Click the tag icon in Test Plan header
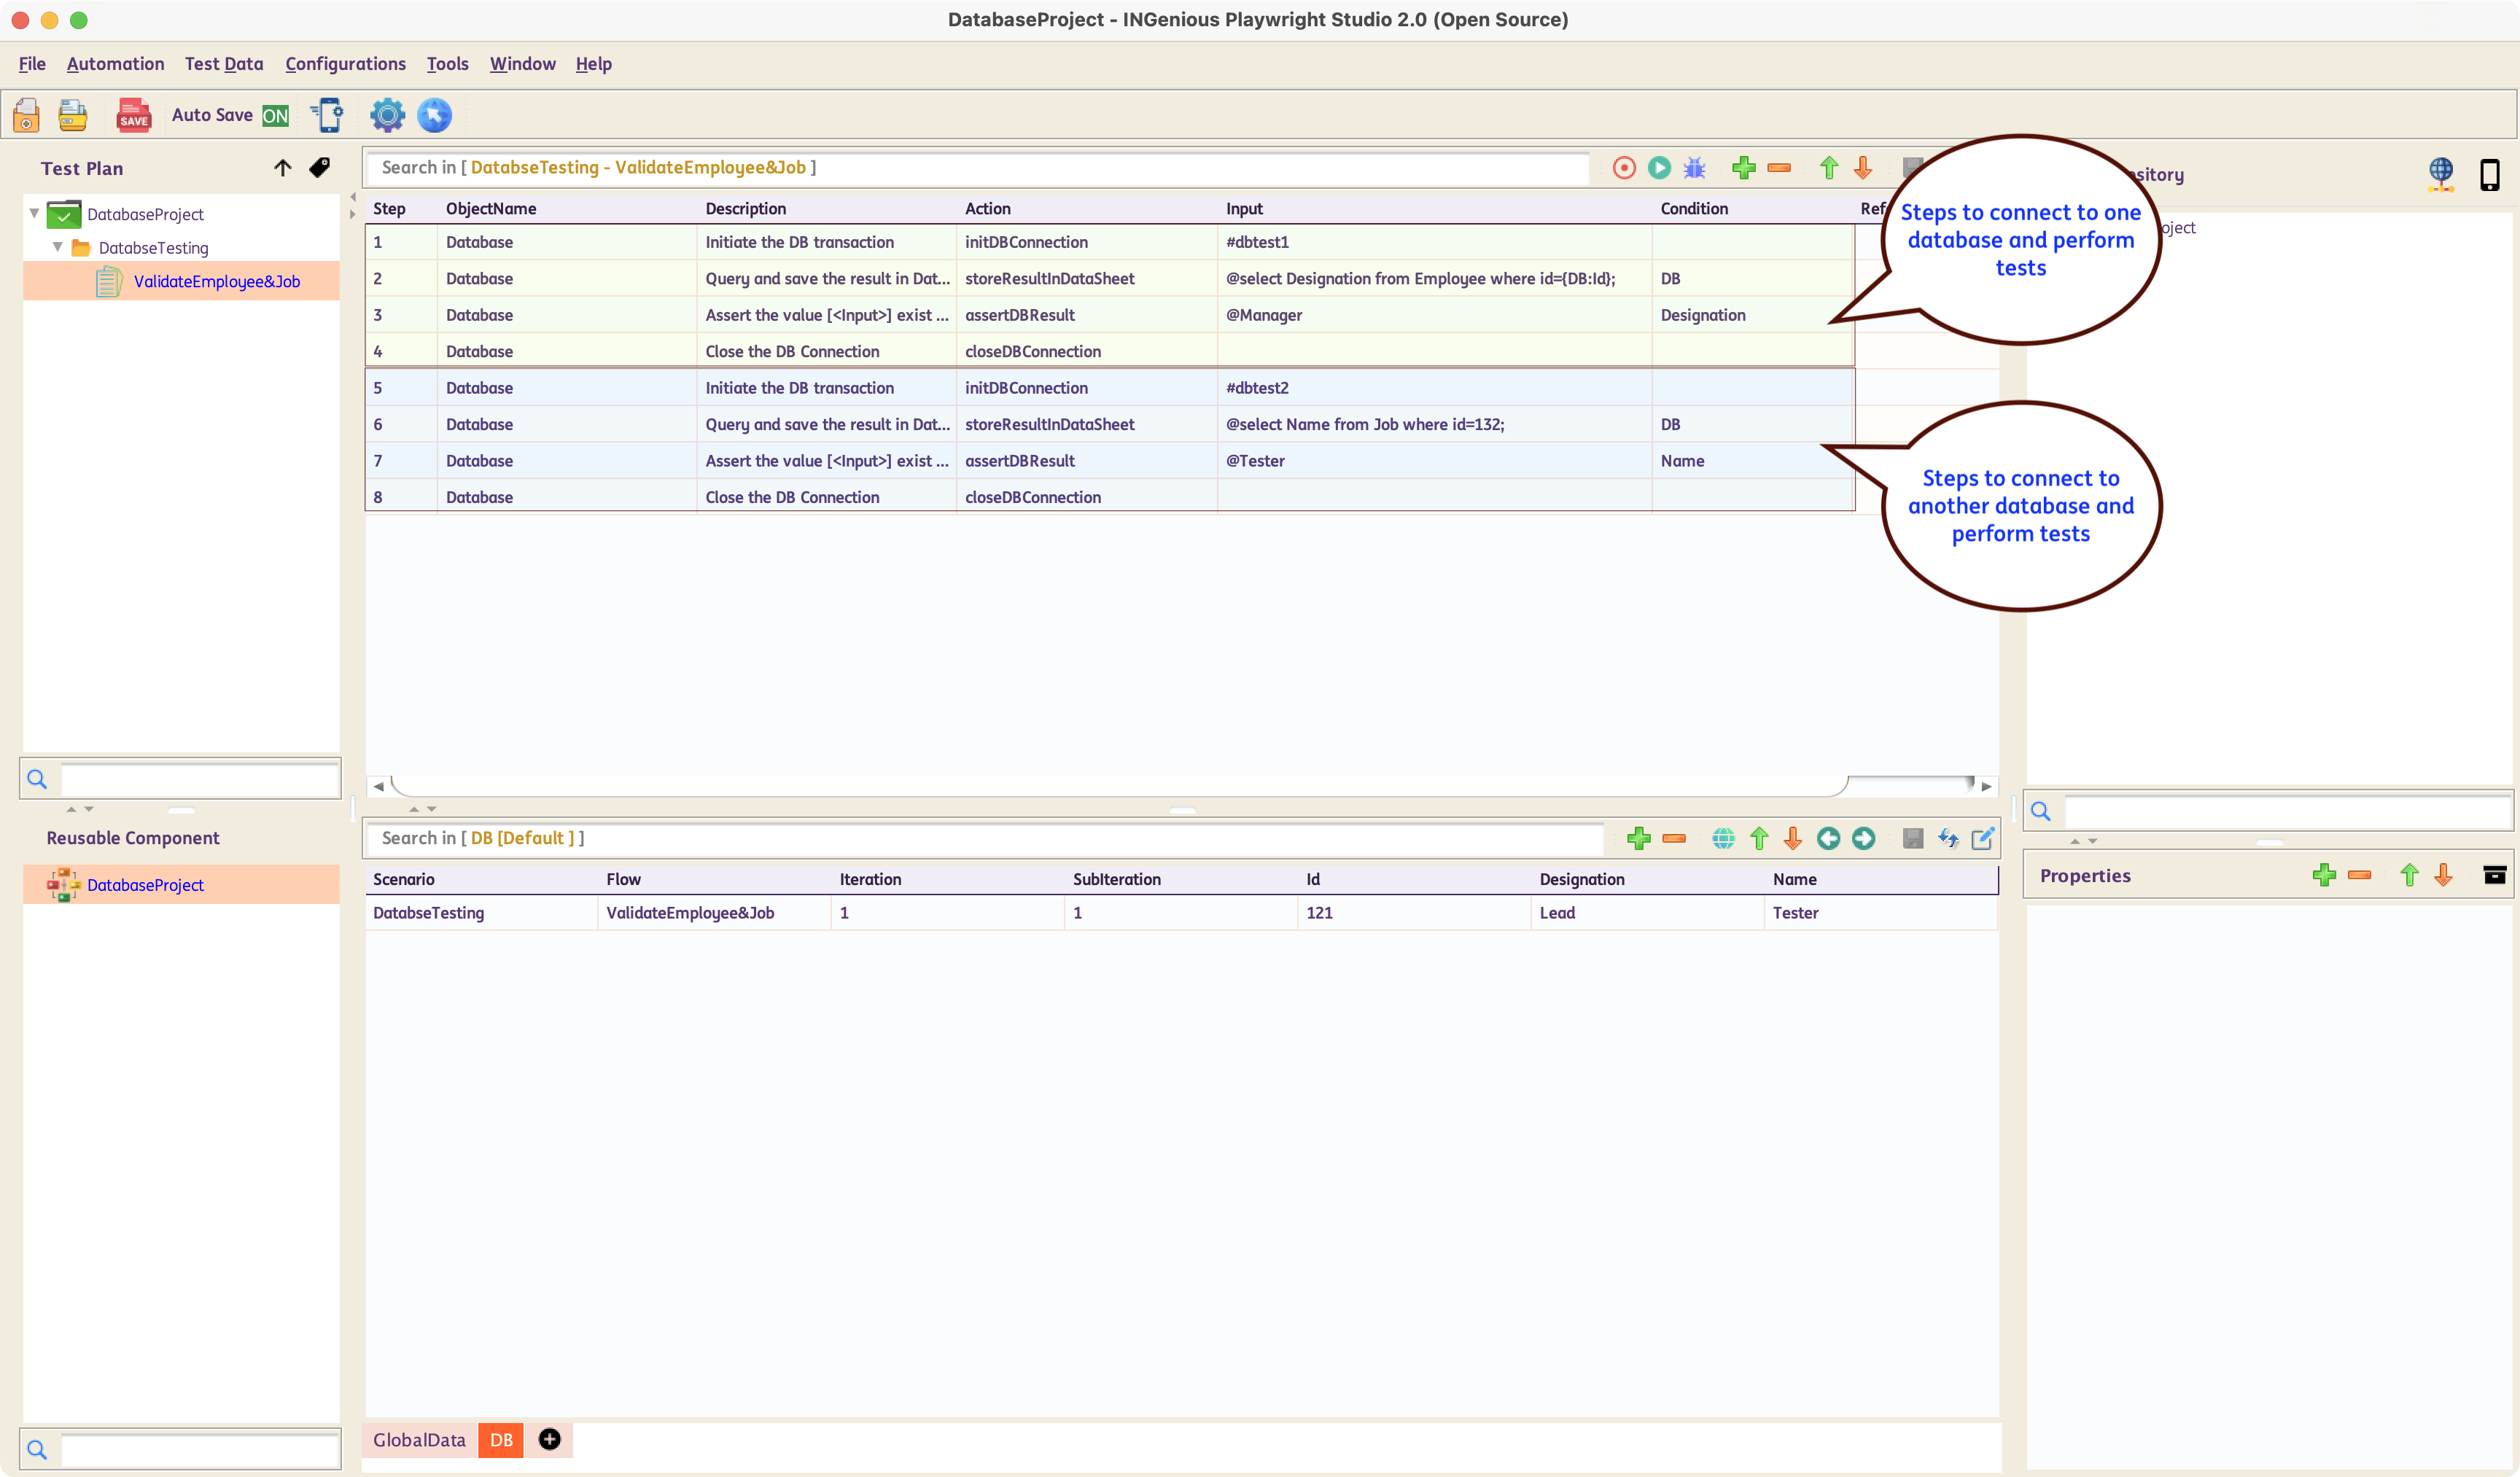2520x1477 pixels. pyautogui.click(x=319, y=168)
